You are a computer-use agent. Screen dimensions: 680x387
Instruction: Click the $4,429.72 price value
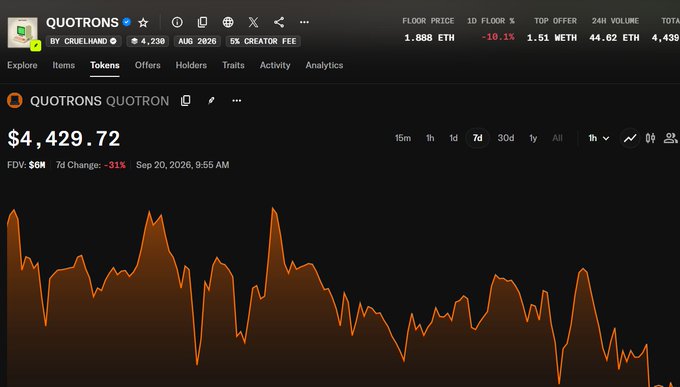(64, 139)
